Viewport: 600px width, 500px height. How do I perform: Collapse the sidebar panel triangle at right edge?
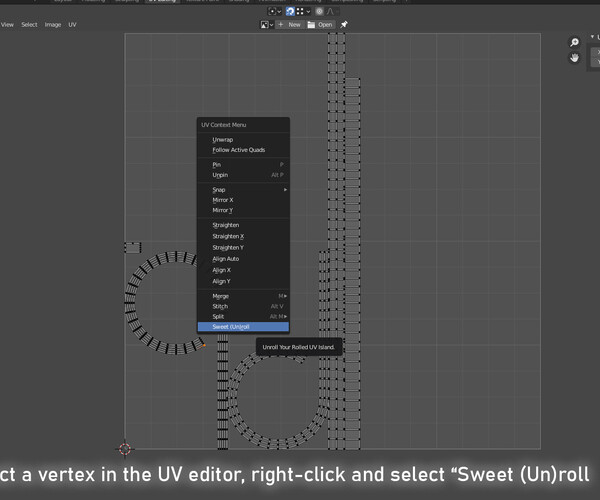(592, 37)
